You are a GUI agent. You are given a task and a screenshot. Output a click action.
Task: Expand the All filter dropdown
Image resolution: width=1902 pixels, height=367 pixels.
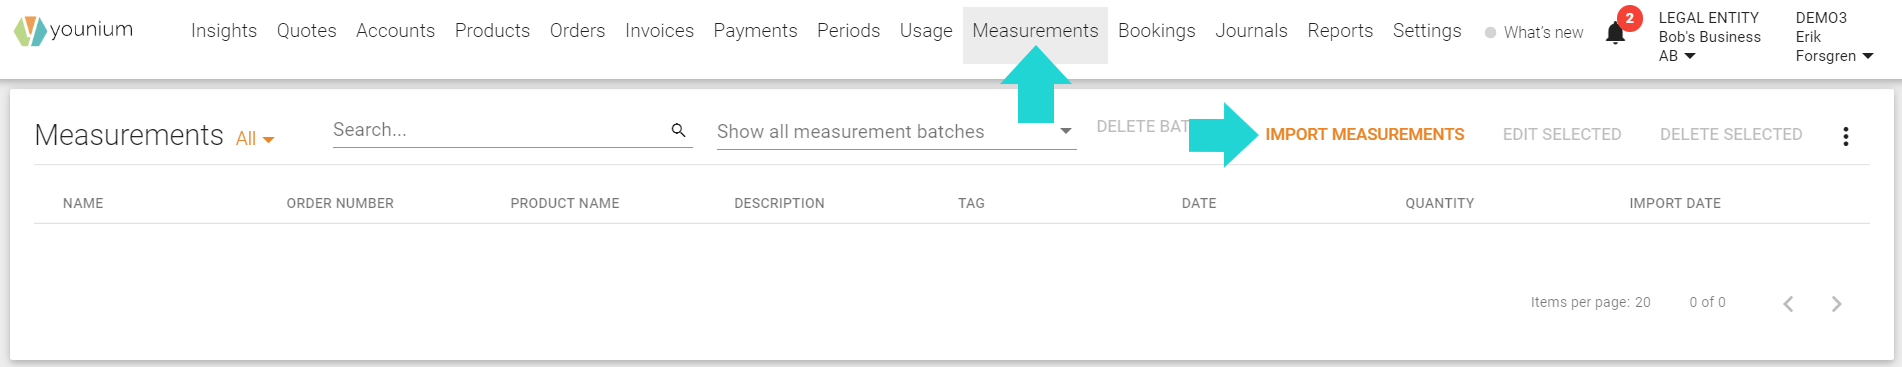coord(255,139)
